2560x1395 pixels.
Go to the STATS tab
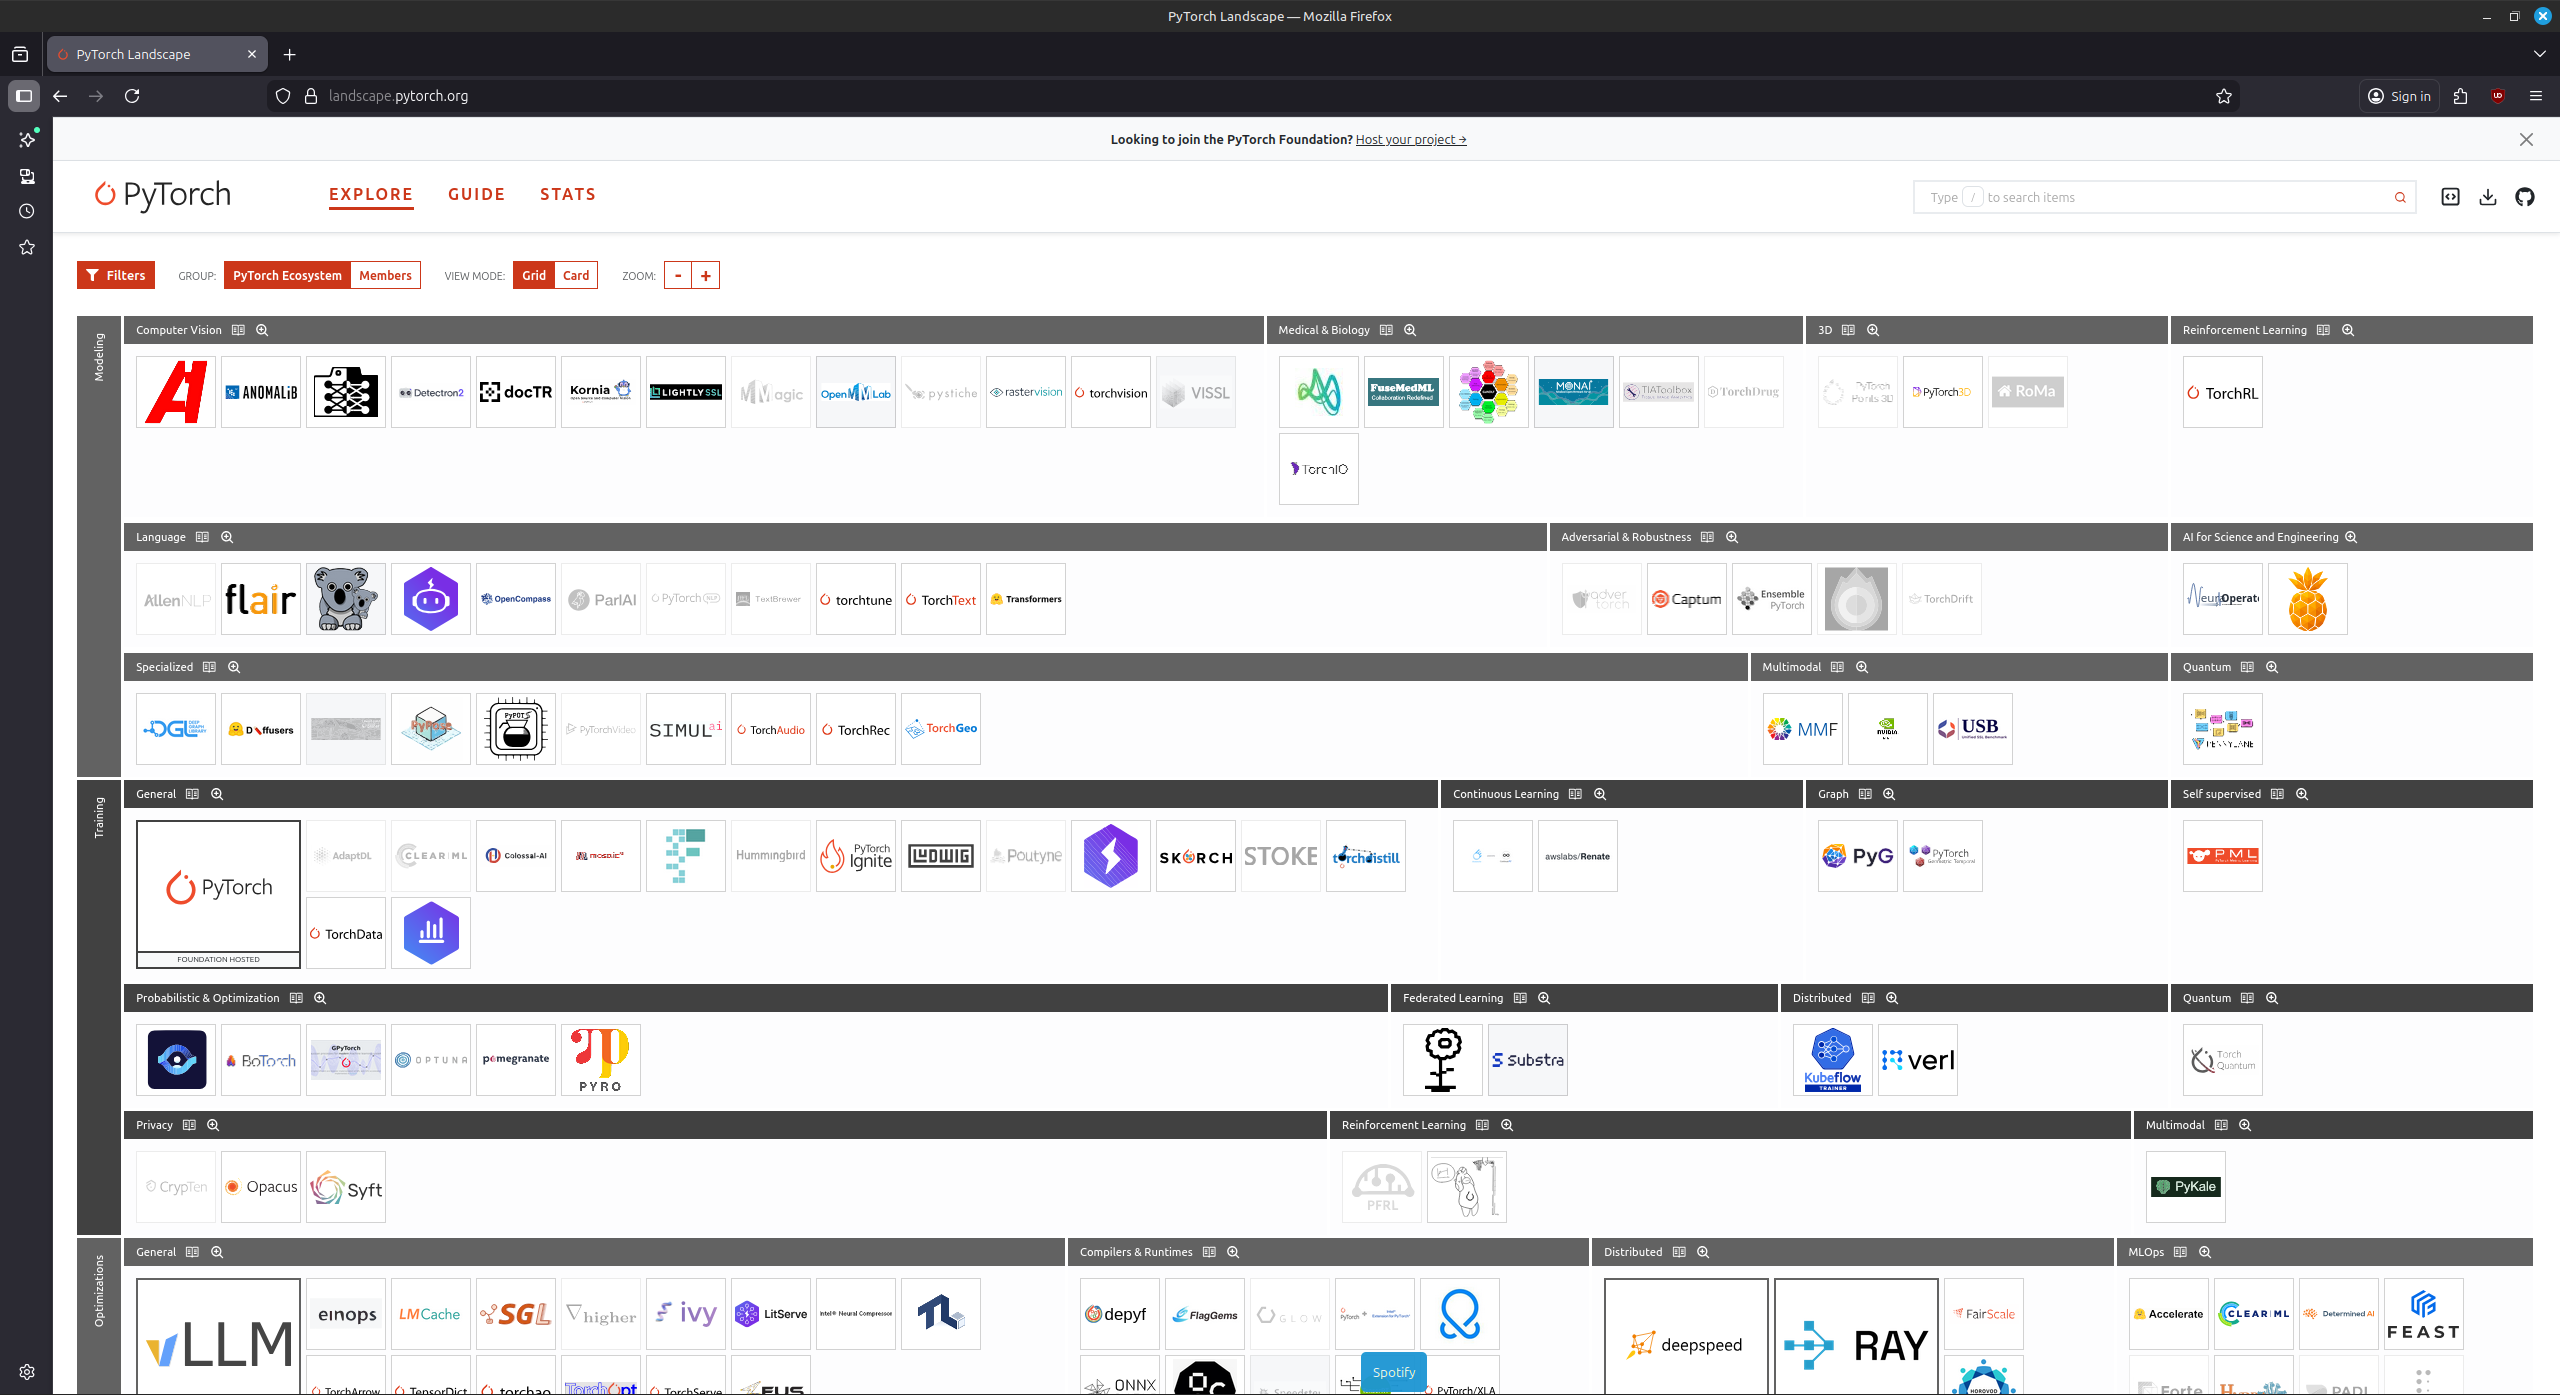pyautogui.click(x=568, y=194)
